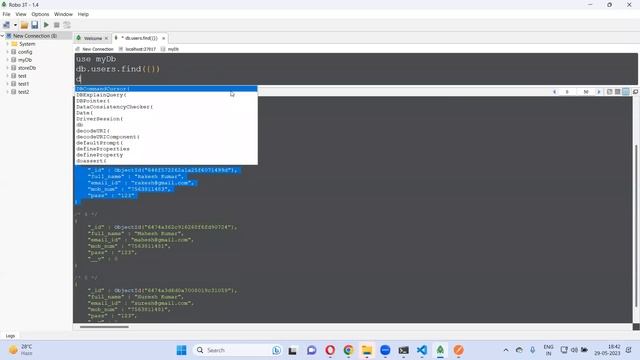Viewport: 640px width, 360px height.
Task: Switch results to table view icon
Action: pyautogui.click(x=618, y=92)
